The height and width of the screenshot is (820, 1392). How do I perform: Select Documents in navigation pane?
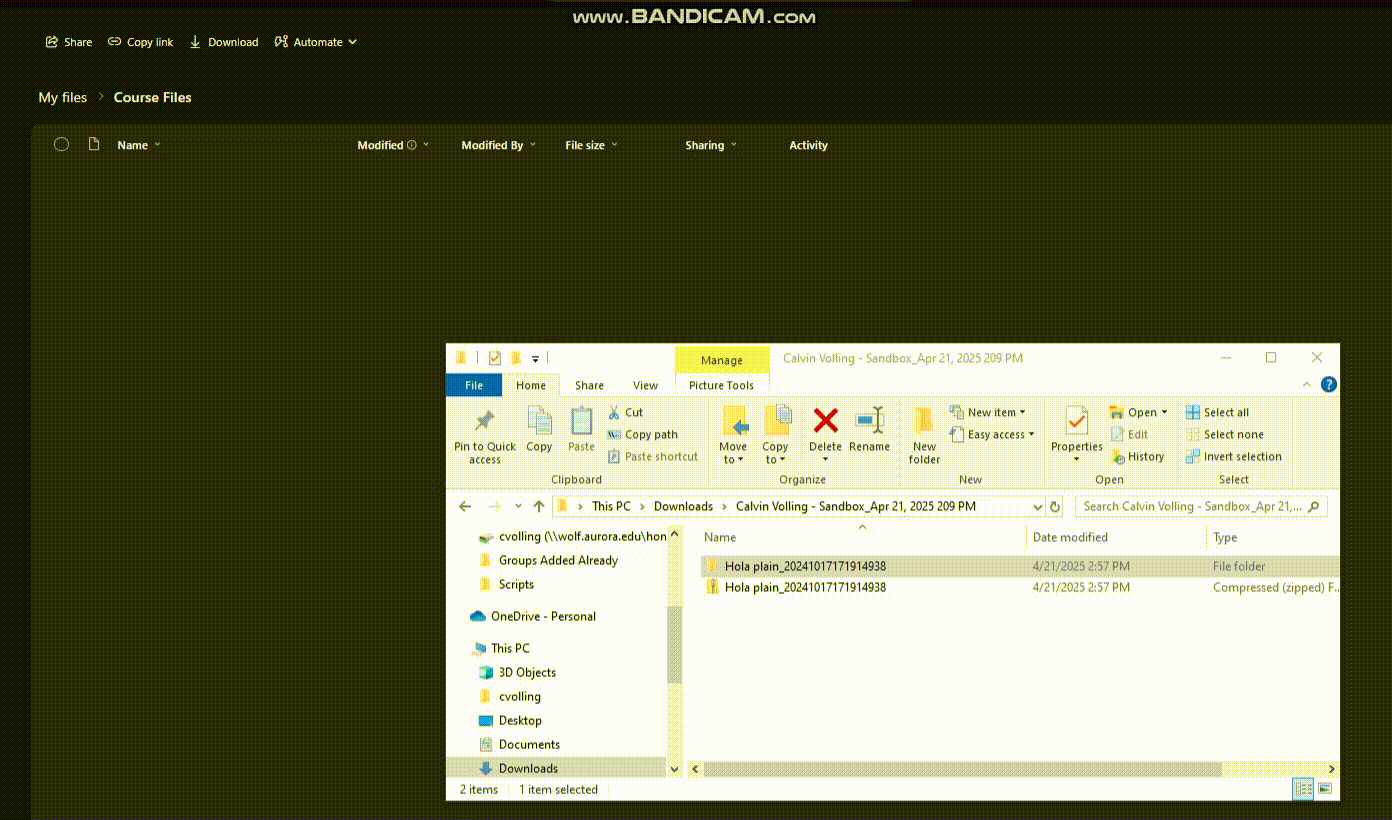click(529, 744)
